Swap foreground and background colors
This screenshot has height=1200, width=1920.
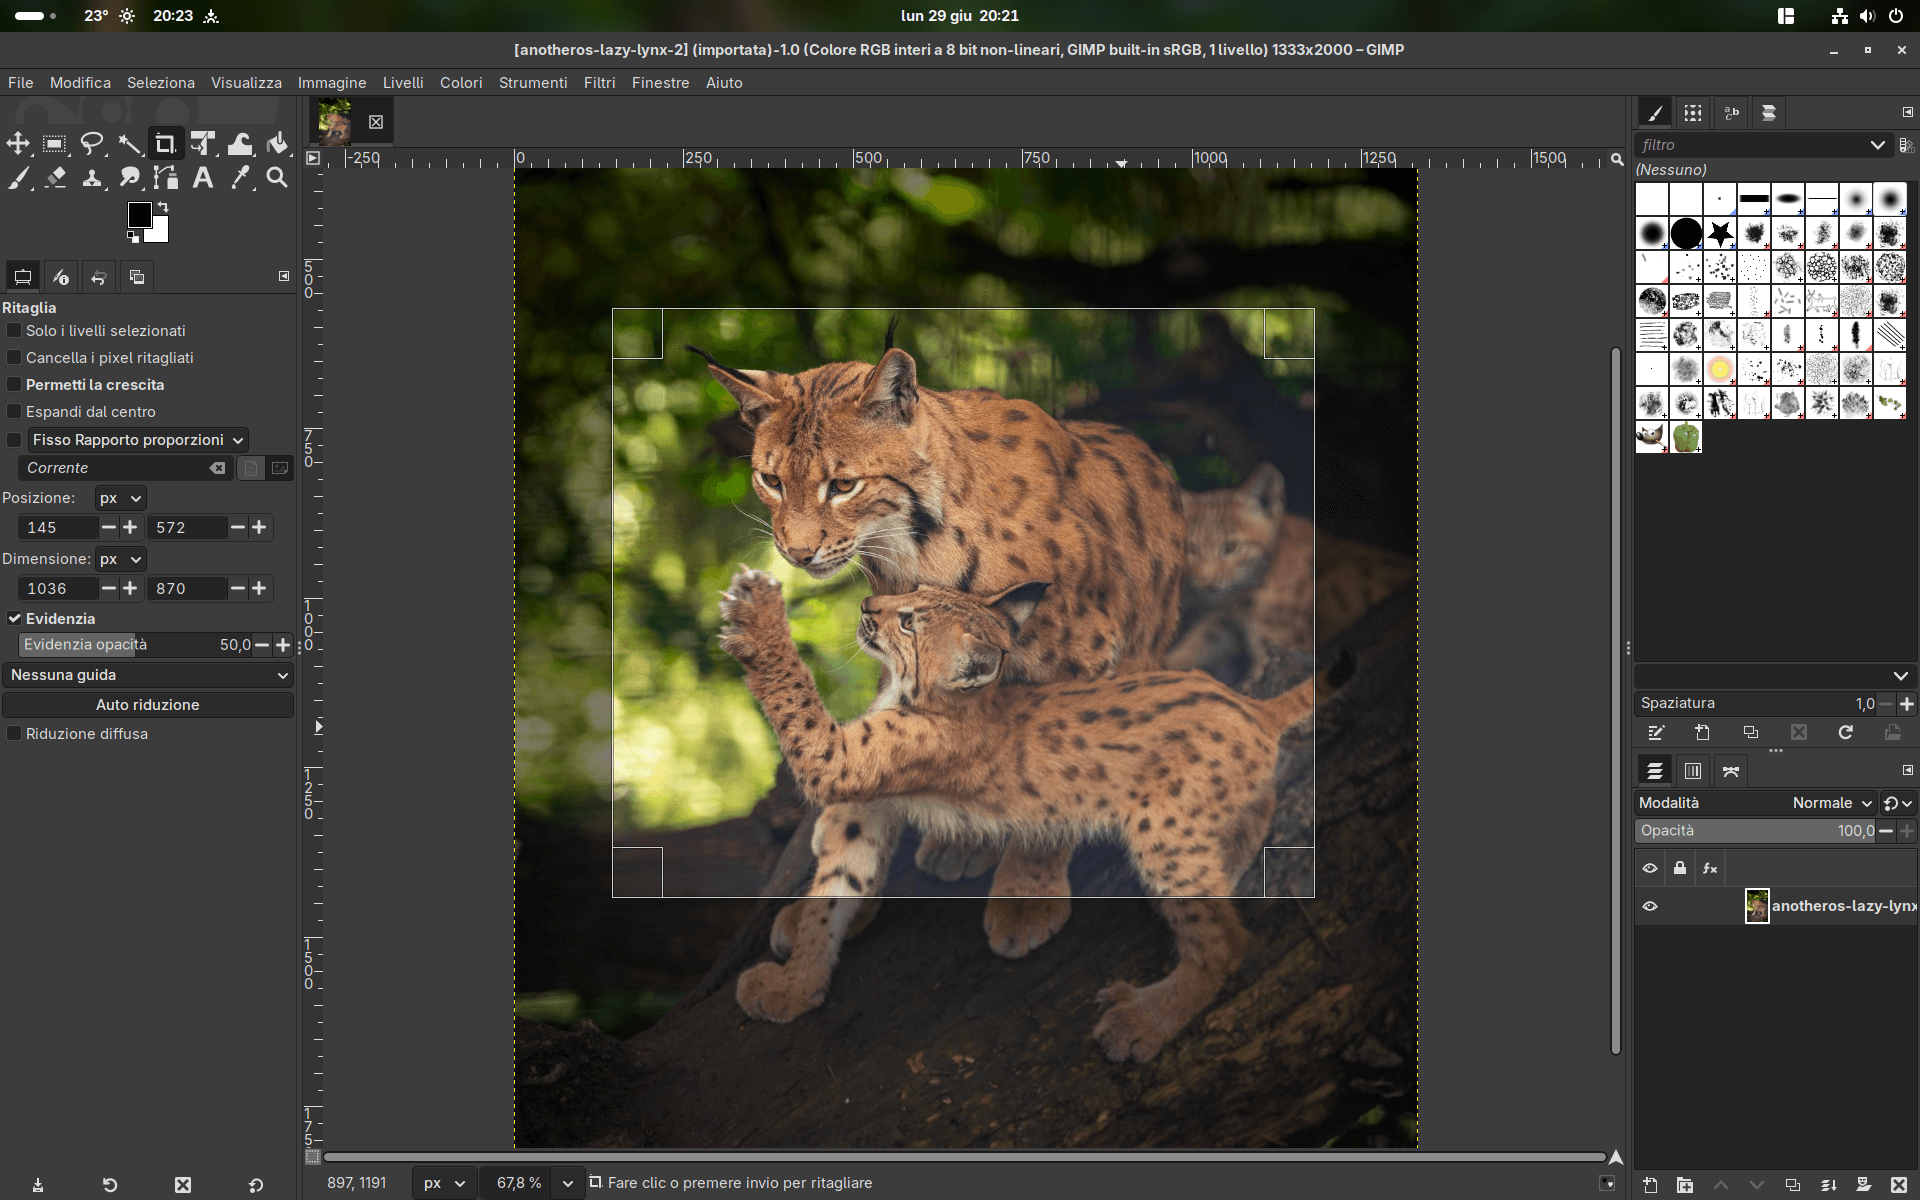[163, 207]
